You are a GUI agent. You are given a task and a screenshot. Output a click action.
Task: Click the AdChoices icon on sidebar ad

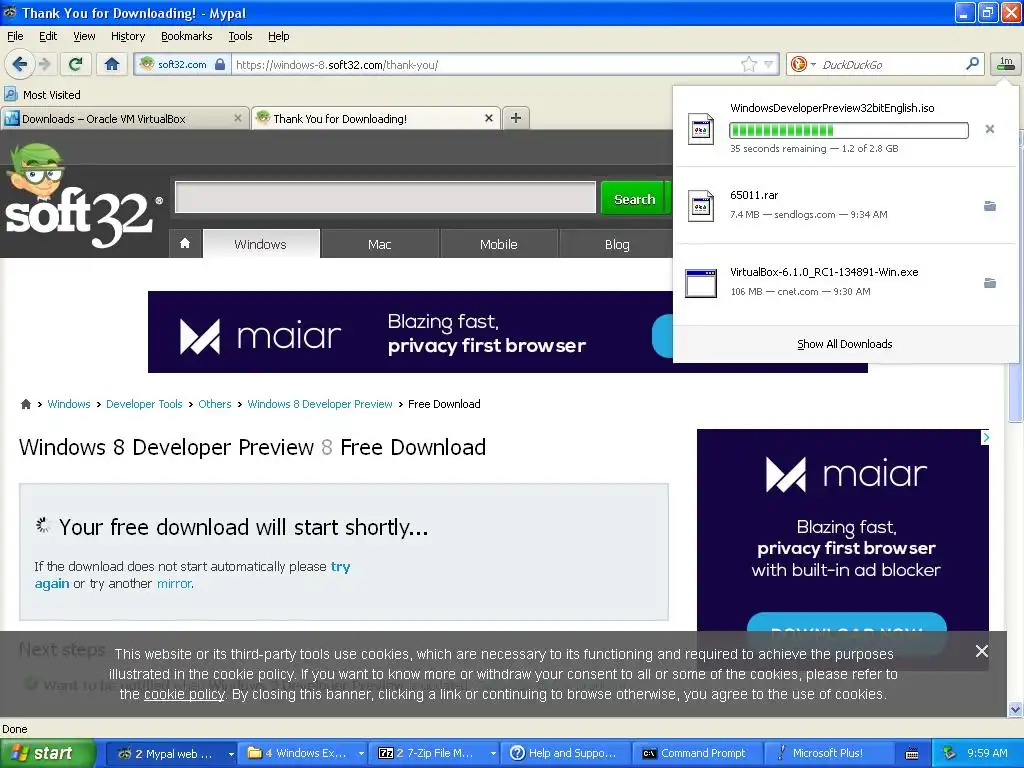[985, 437]
